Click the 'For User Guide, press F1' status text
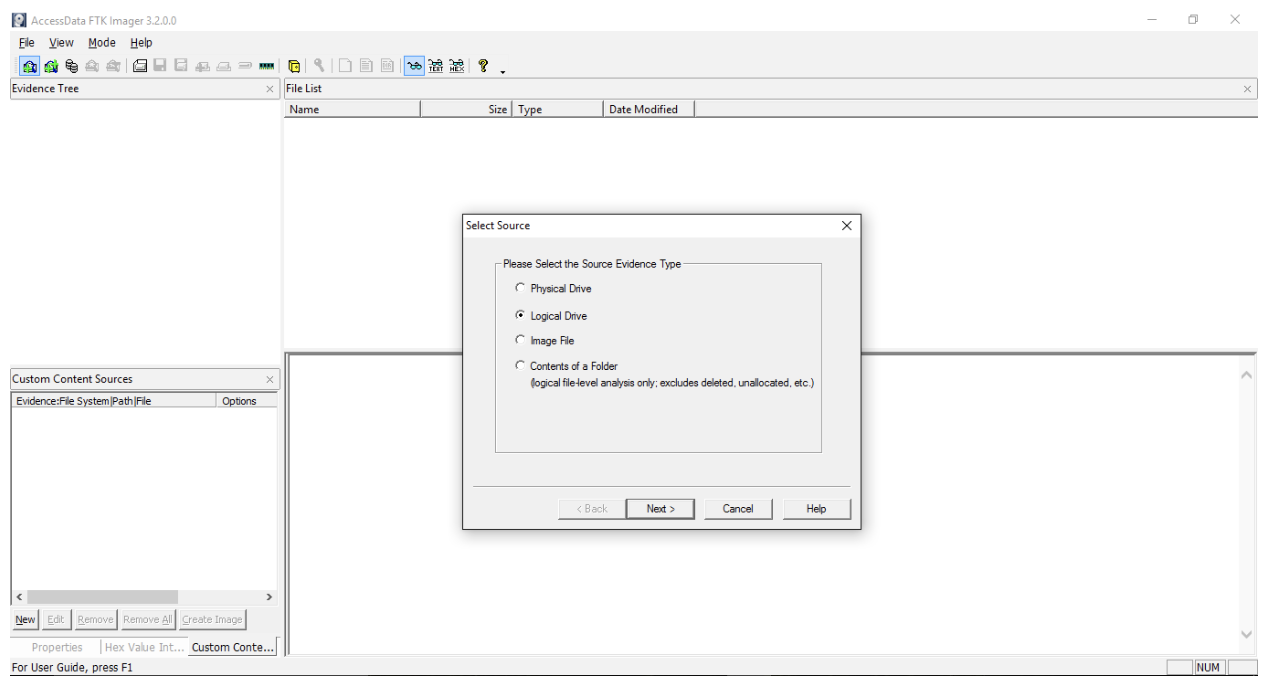This screenshot has width=1266, height=692. [x=71, y=668]
